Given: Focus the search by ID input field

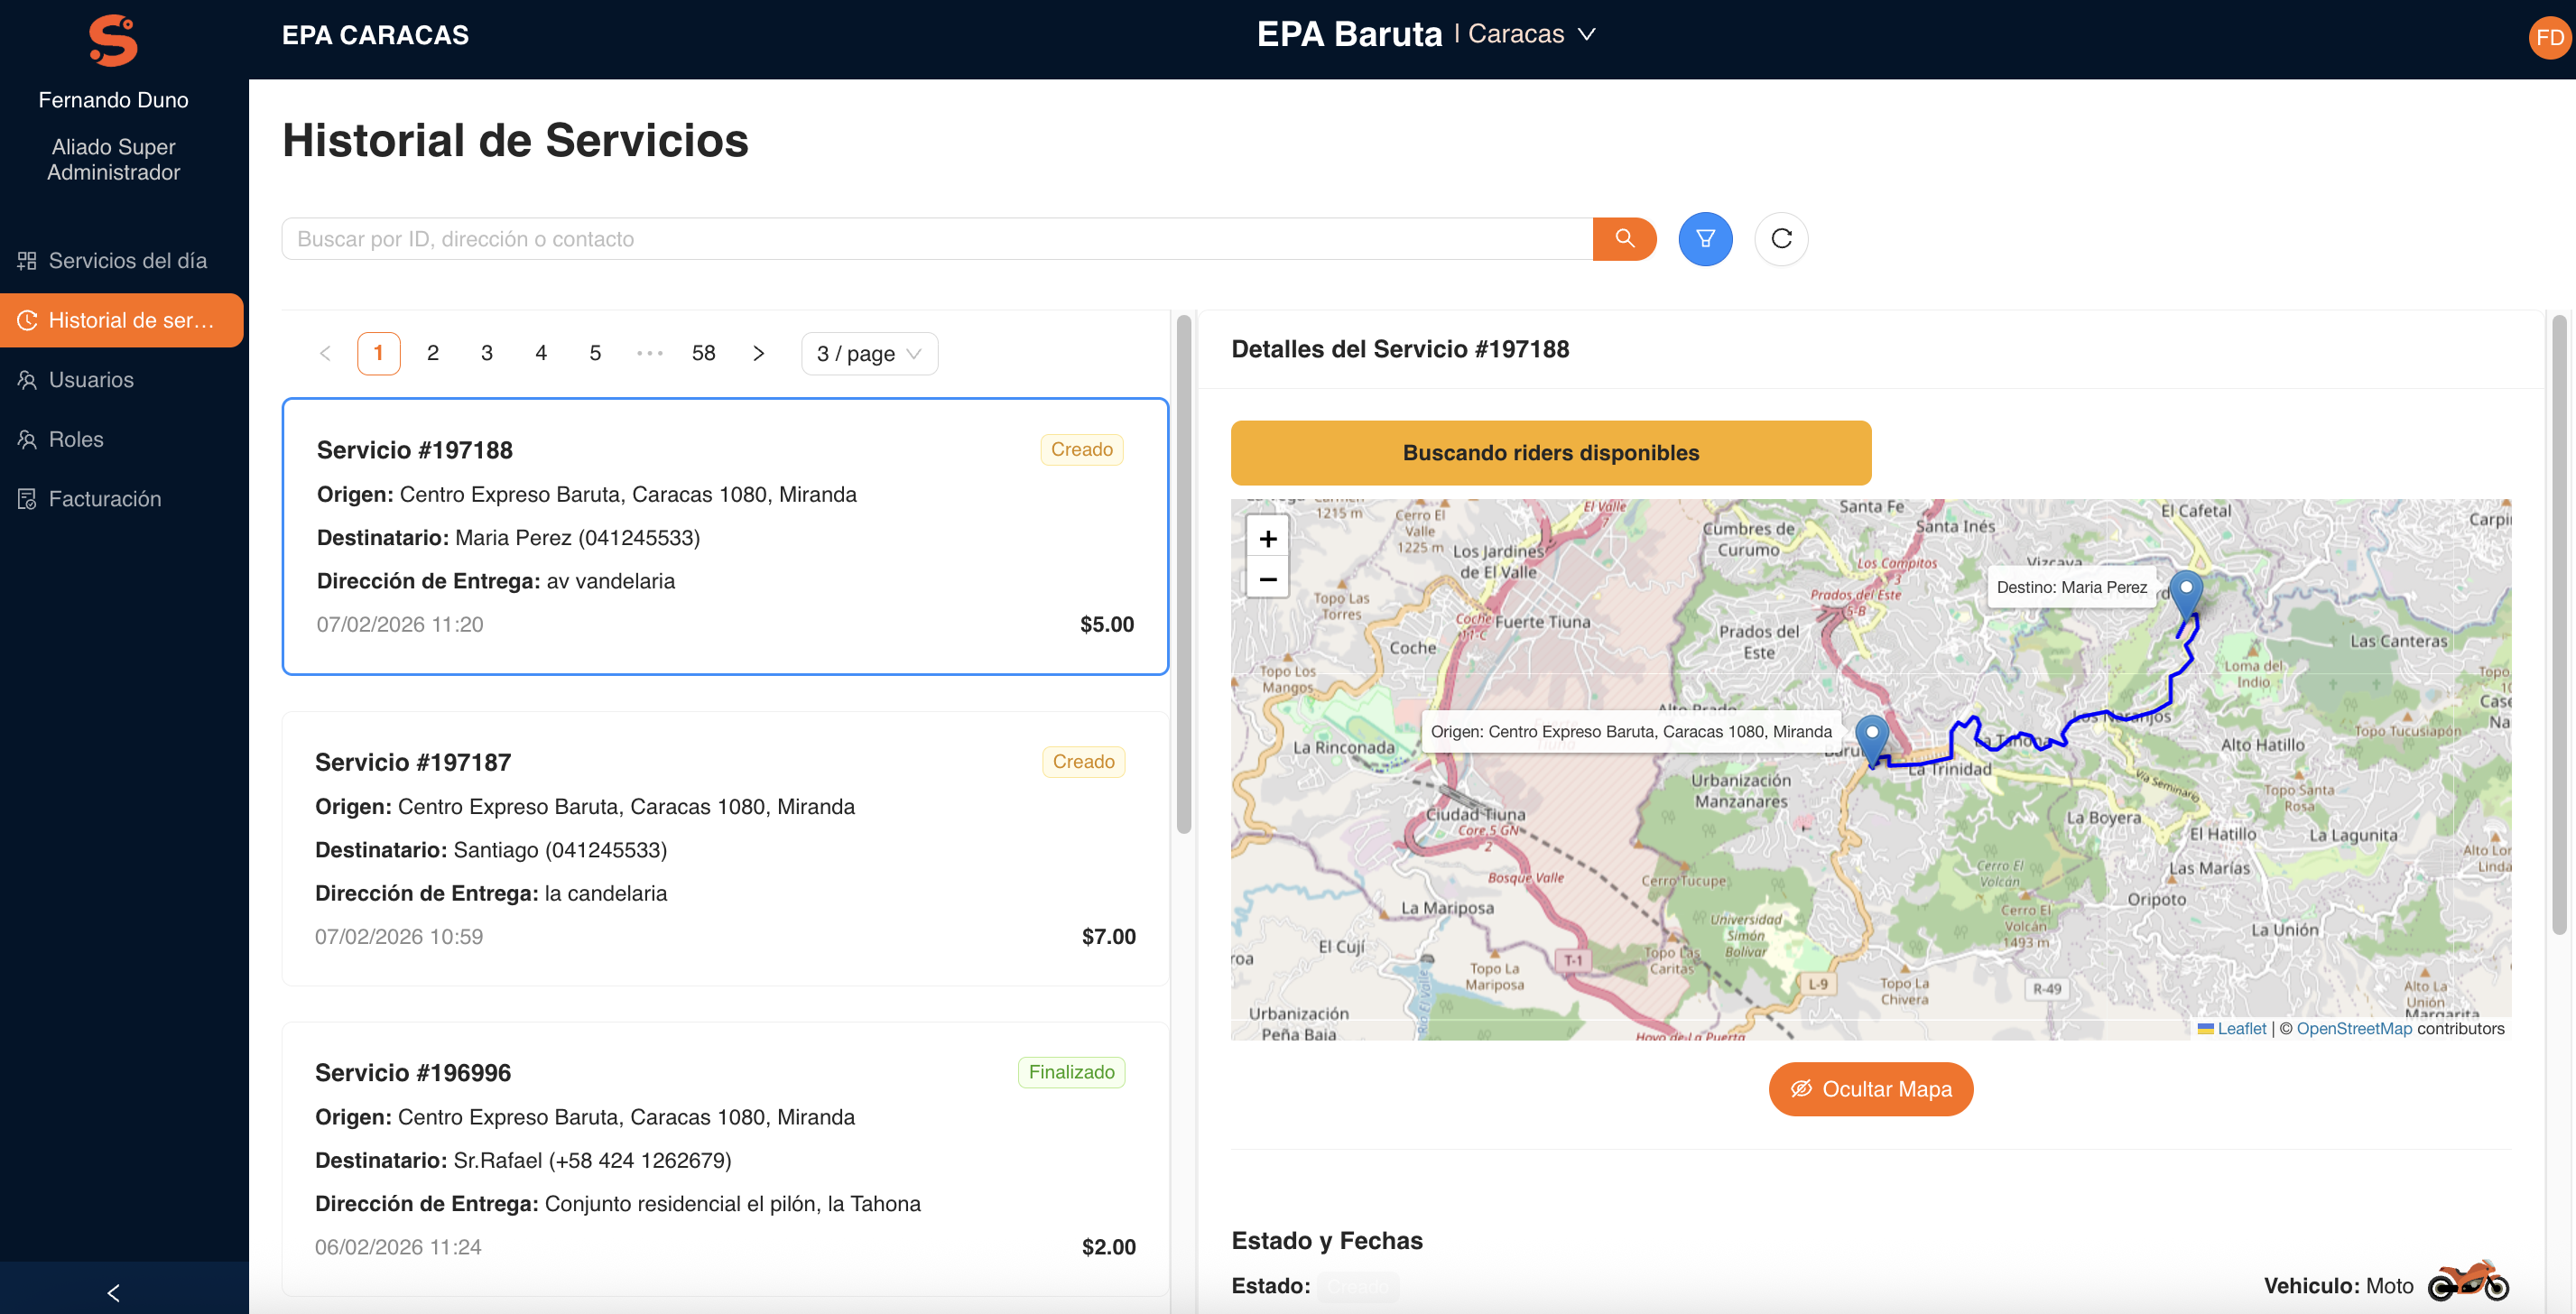Looking at the screenshot, I should click(936, 239).
